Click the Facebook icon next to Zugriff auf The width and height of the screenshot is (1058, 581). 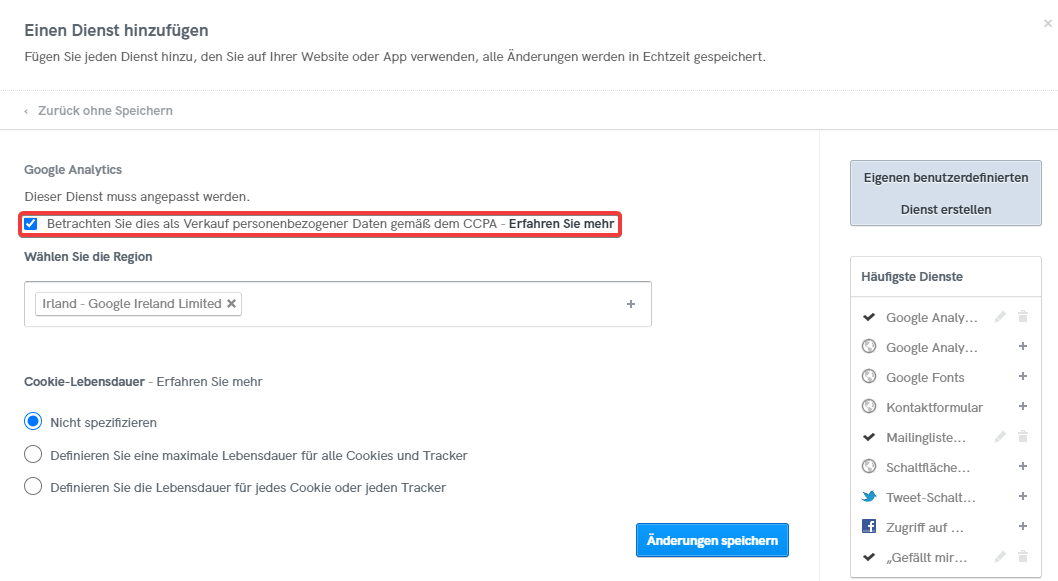tap(868, 527)
